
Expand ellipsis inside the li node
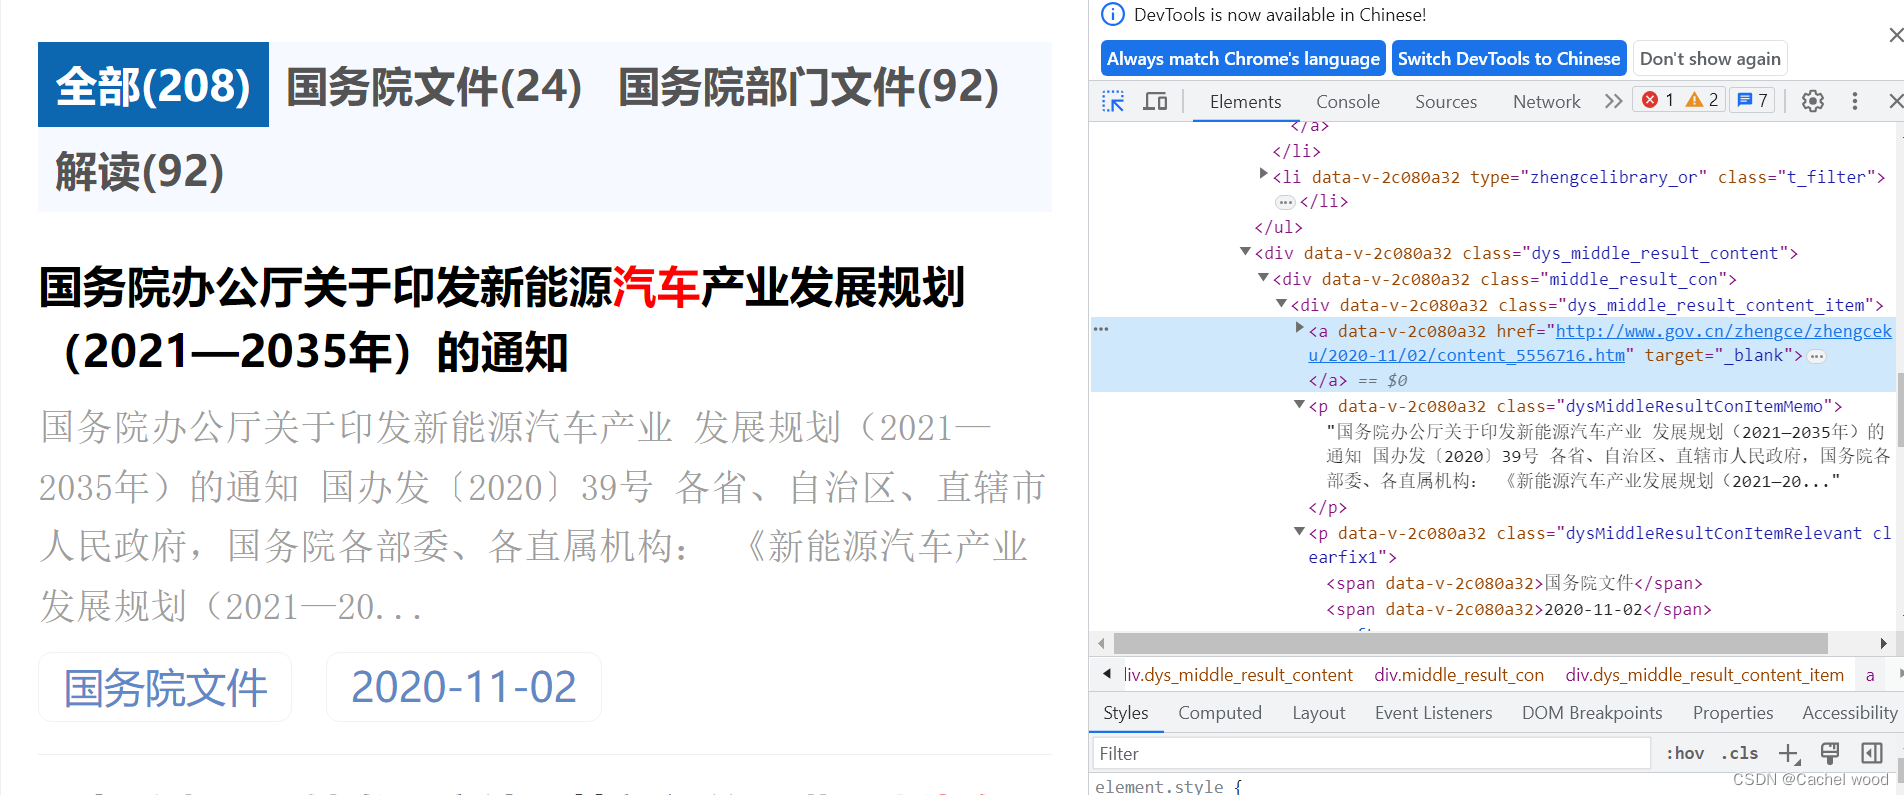1286,202
